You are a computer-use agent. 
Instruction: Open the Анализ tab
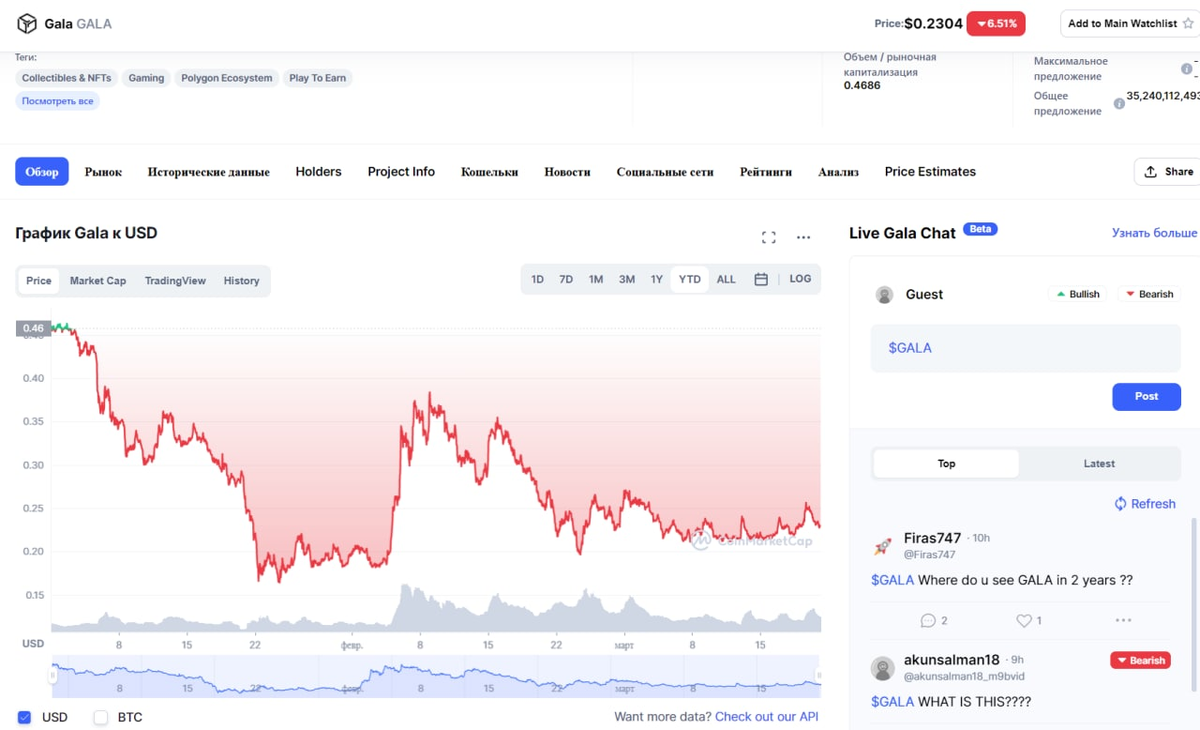pyautogui.click(x=838, y=172)
